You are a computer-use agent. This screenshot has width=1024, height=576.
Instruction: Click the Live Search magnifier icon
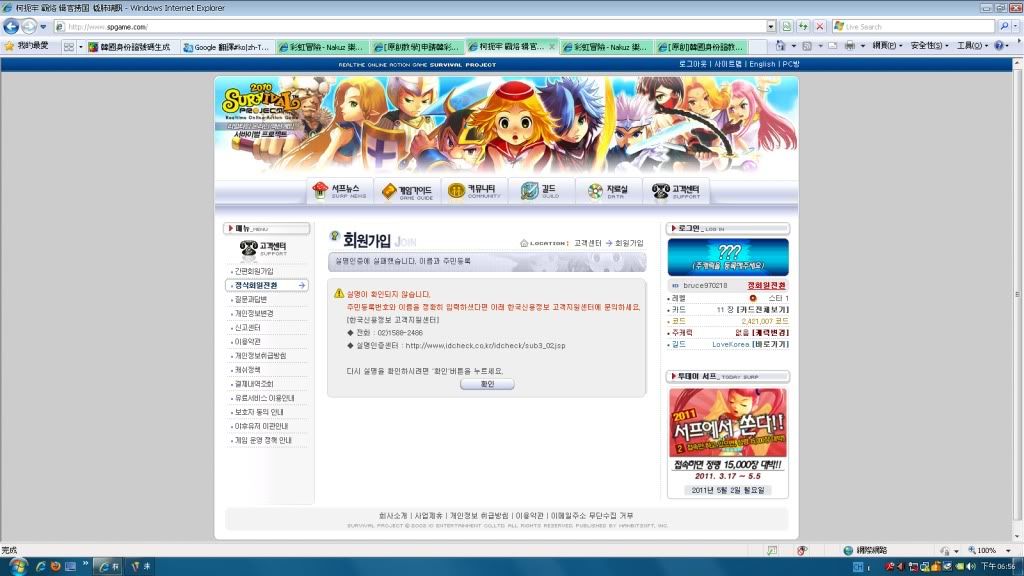point(1004,27)
